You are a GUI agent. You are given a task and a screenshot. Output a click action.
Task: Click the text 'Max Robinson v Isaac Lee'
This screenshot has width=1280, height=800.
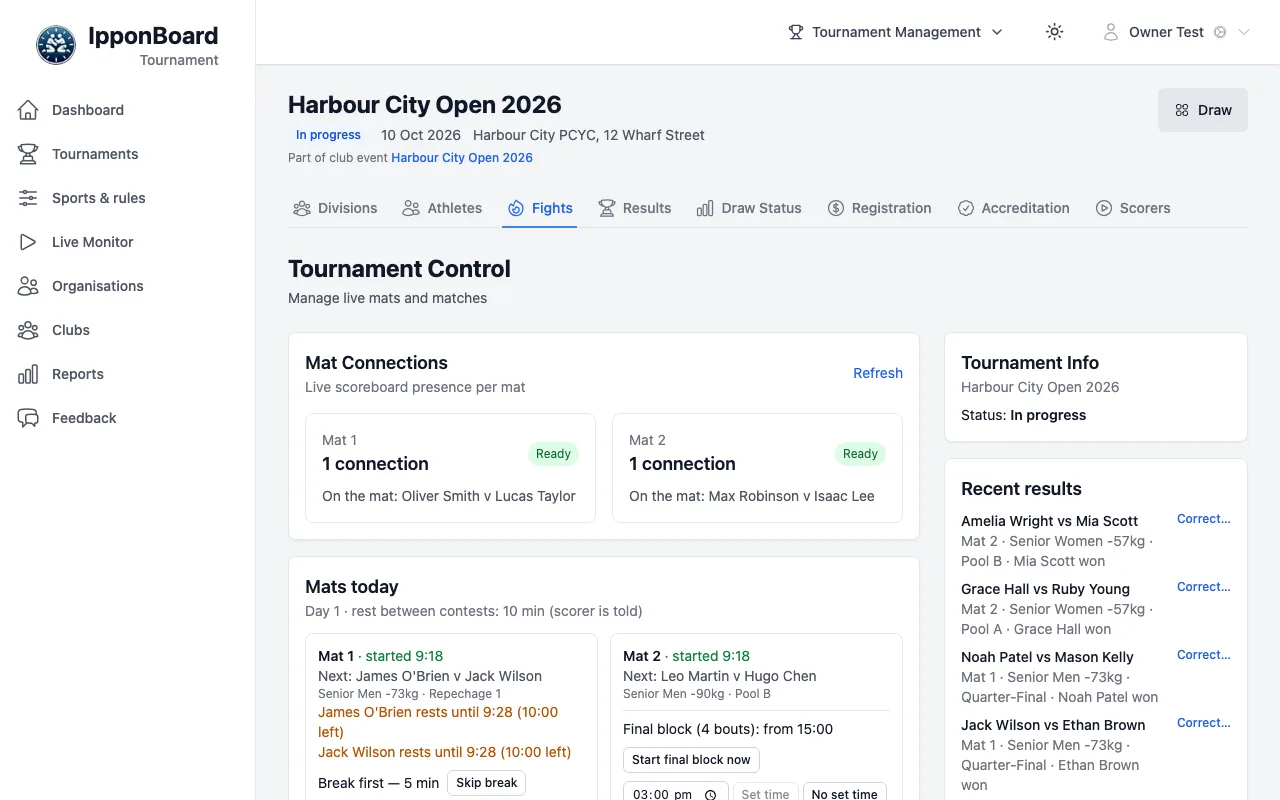792,496
